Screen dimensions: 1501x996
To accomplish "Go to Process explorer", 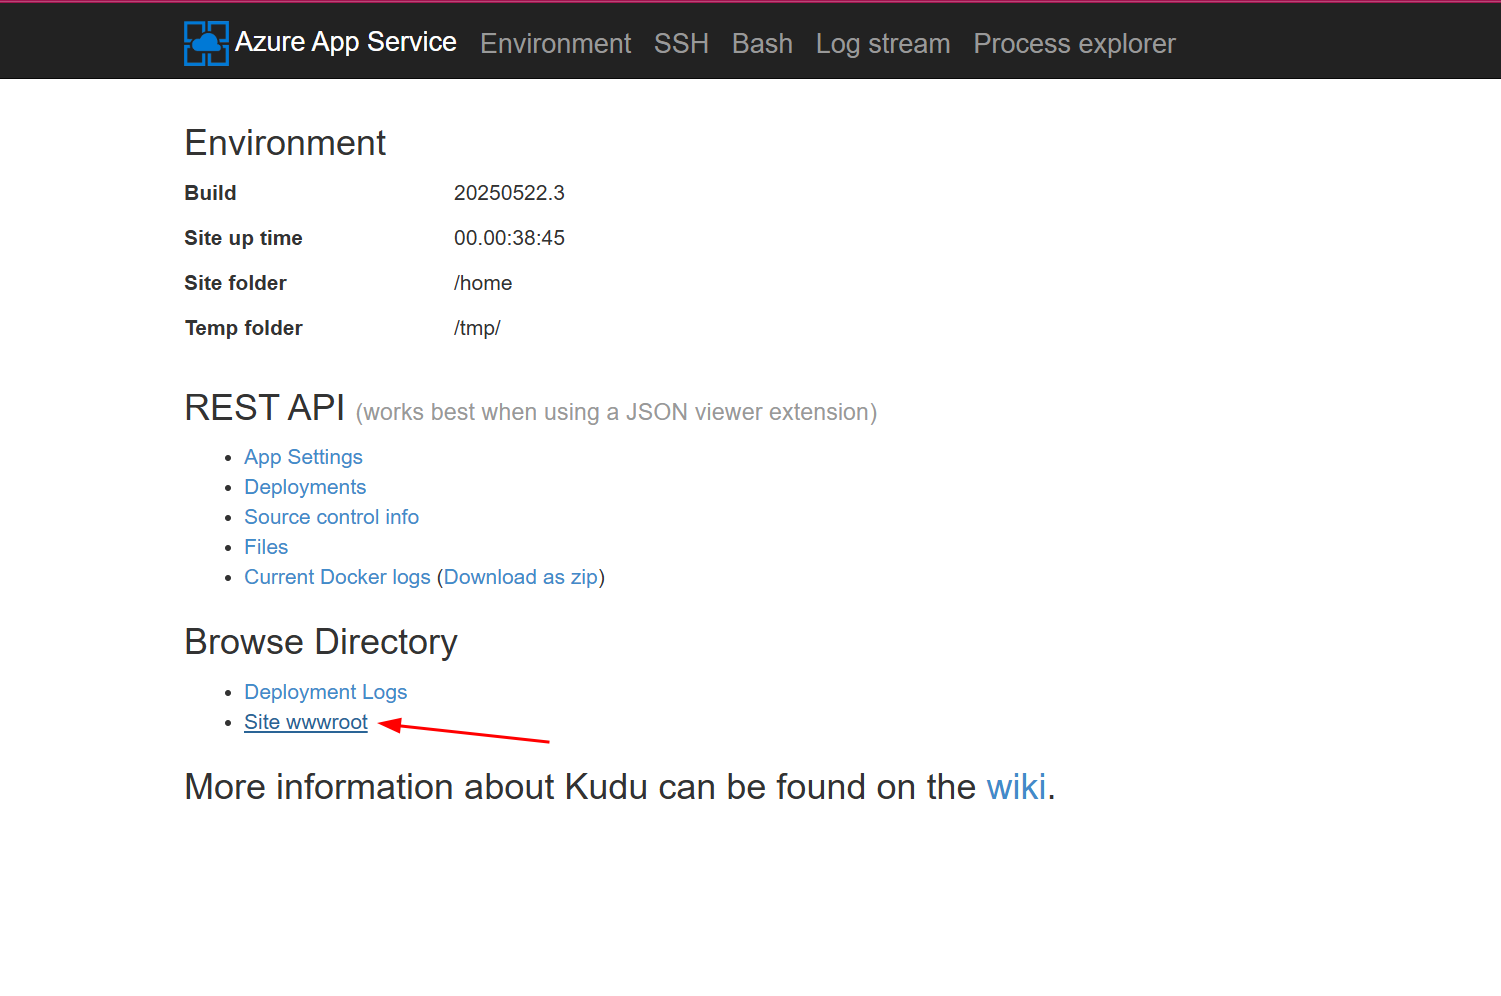I will [x=1074, y=44].
